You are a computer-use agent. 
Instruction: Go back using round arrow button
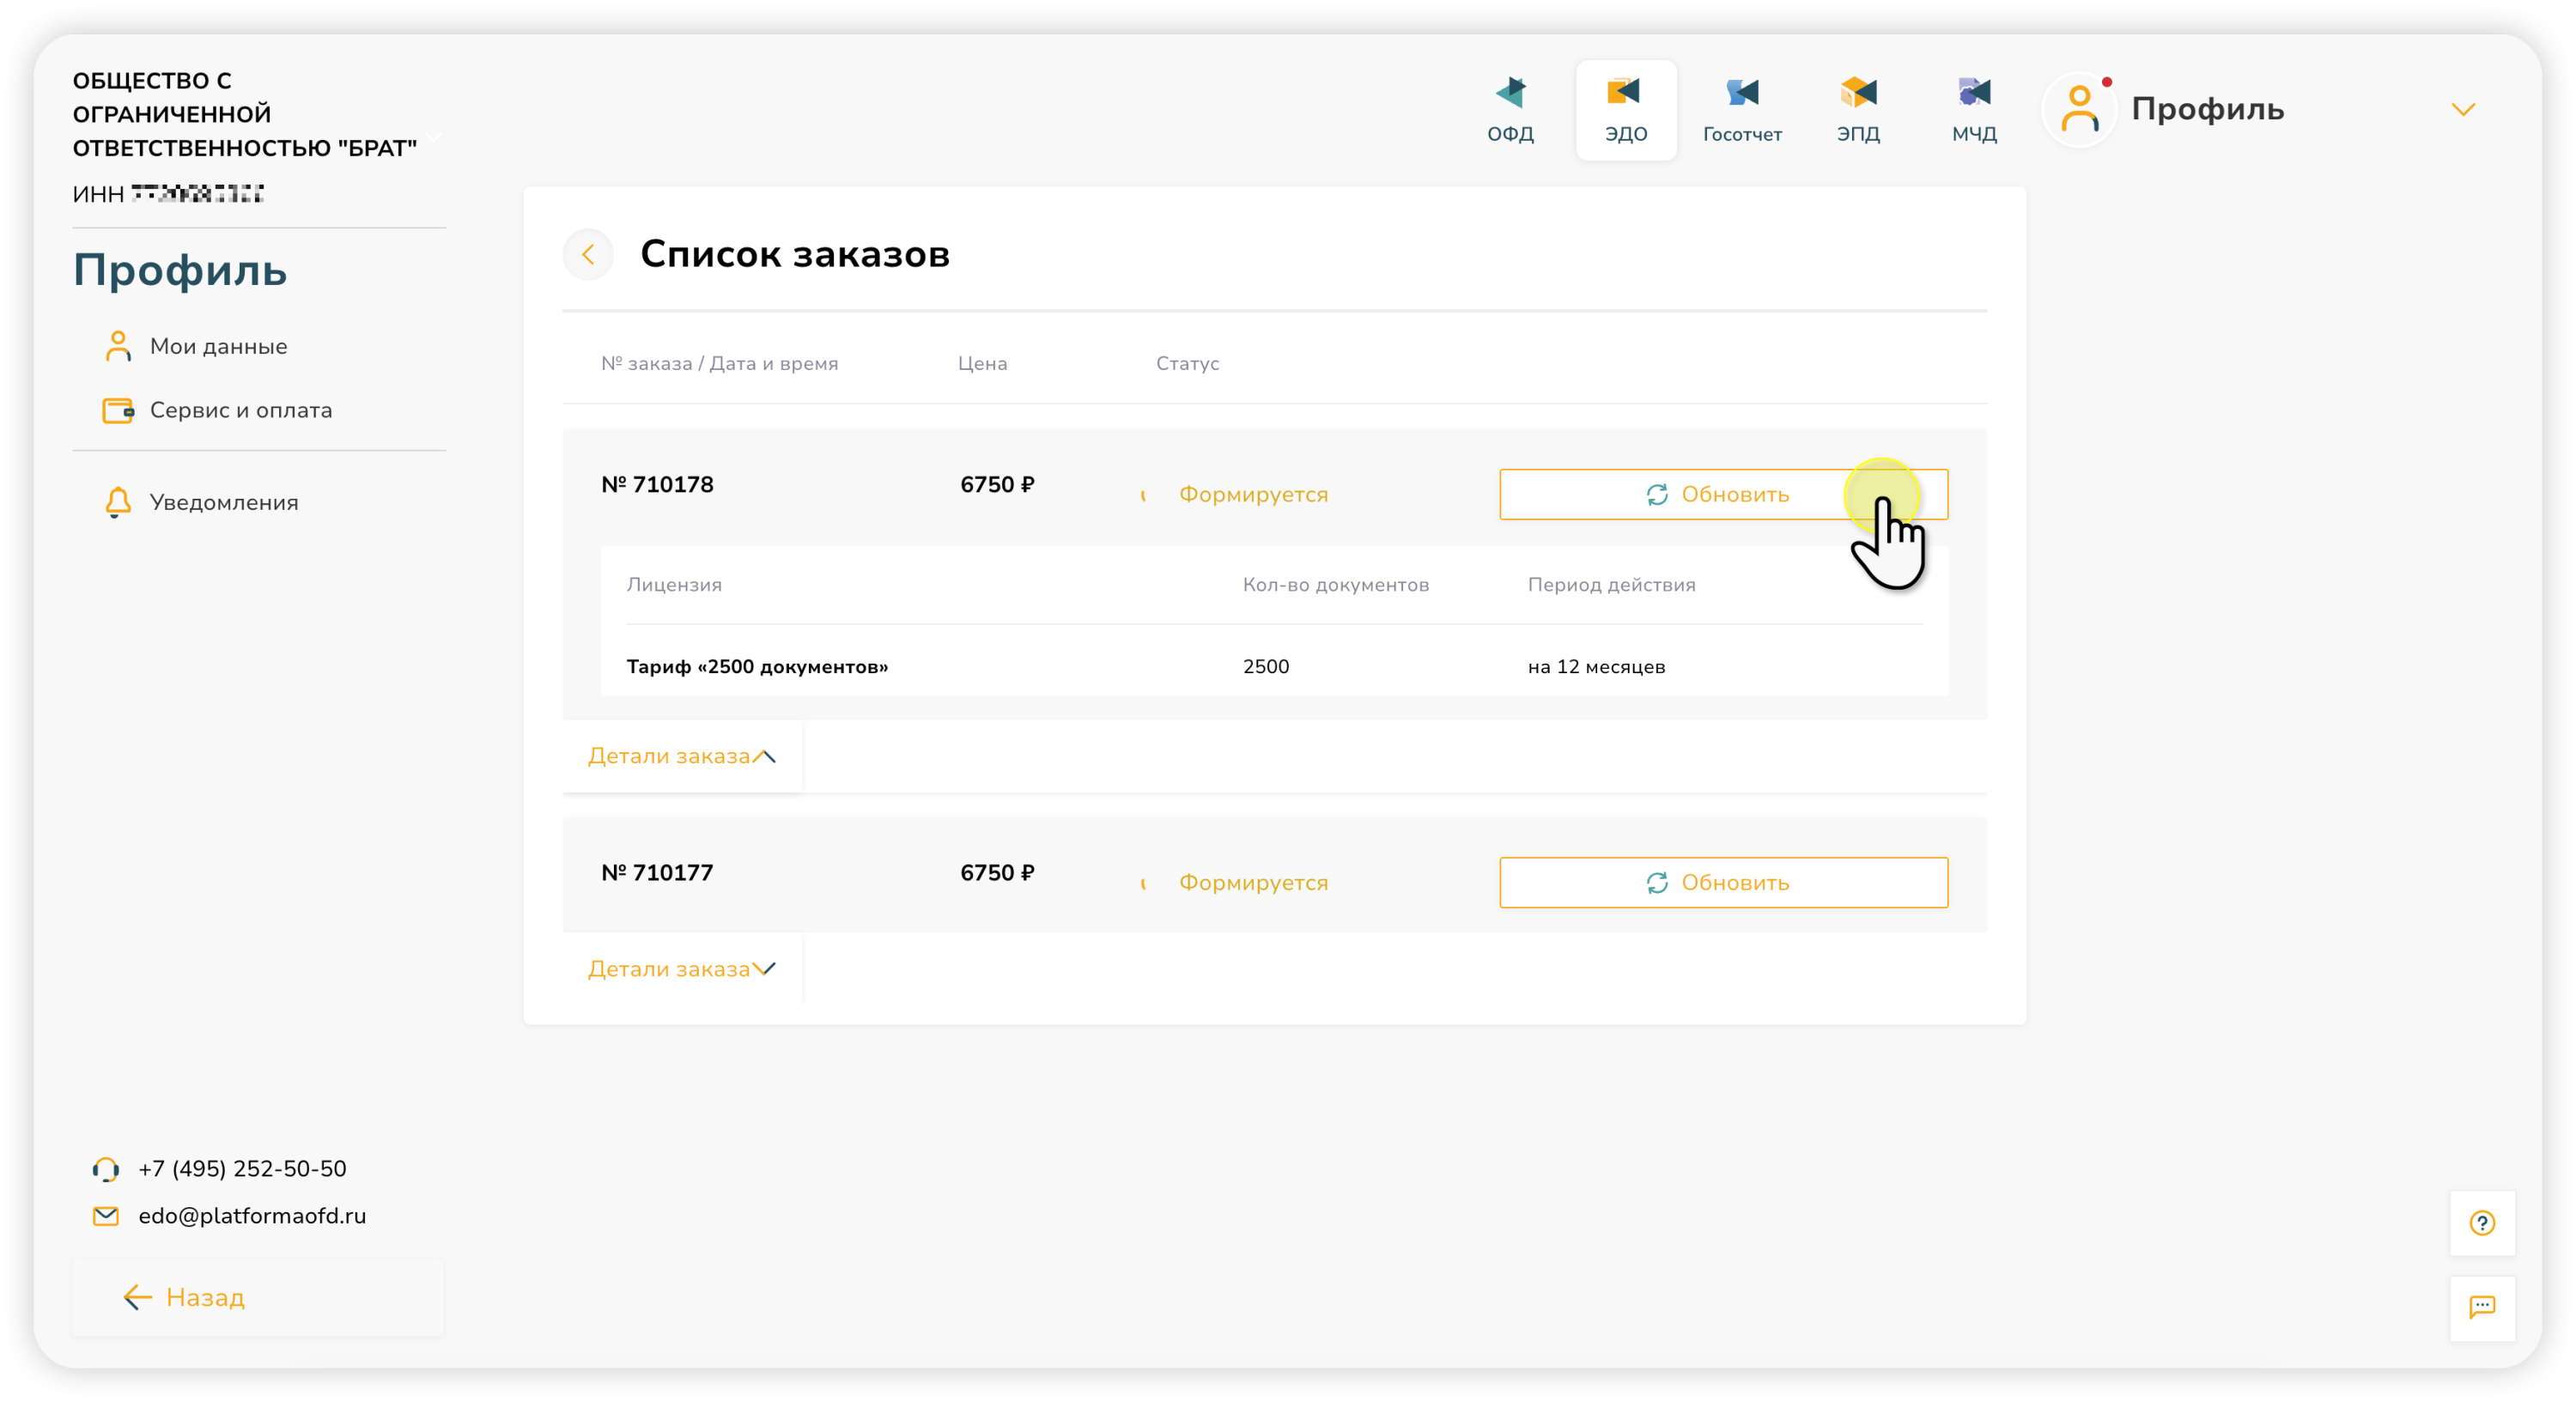tap(588, 254)
